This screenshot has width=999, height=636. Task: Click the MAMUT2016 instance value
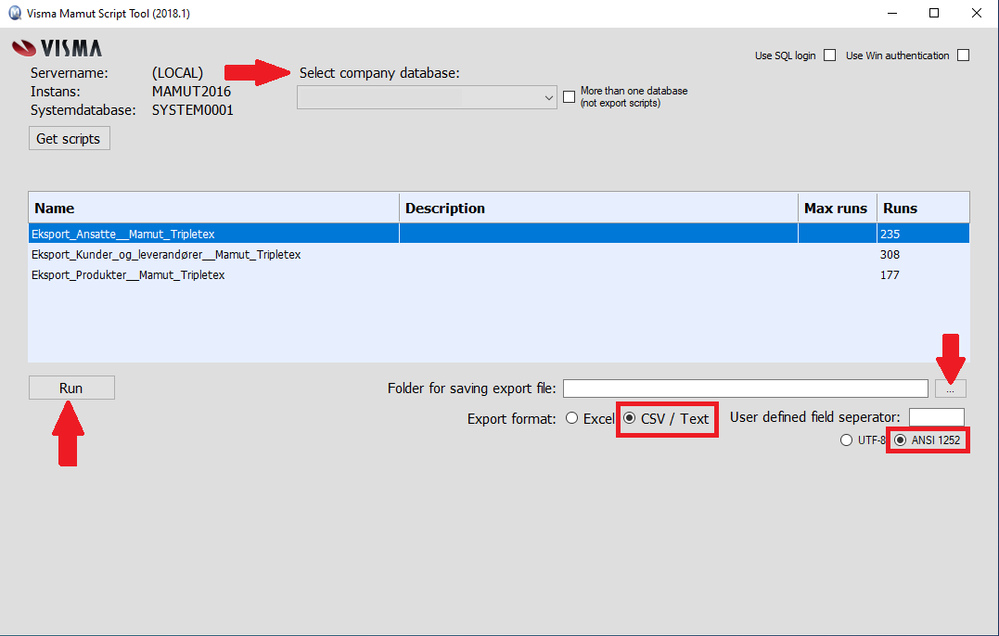click(191, 91)
